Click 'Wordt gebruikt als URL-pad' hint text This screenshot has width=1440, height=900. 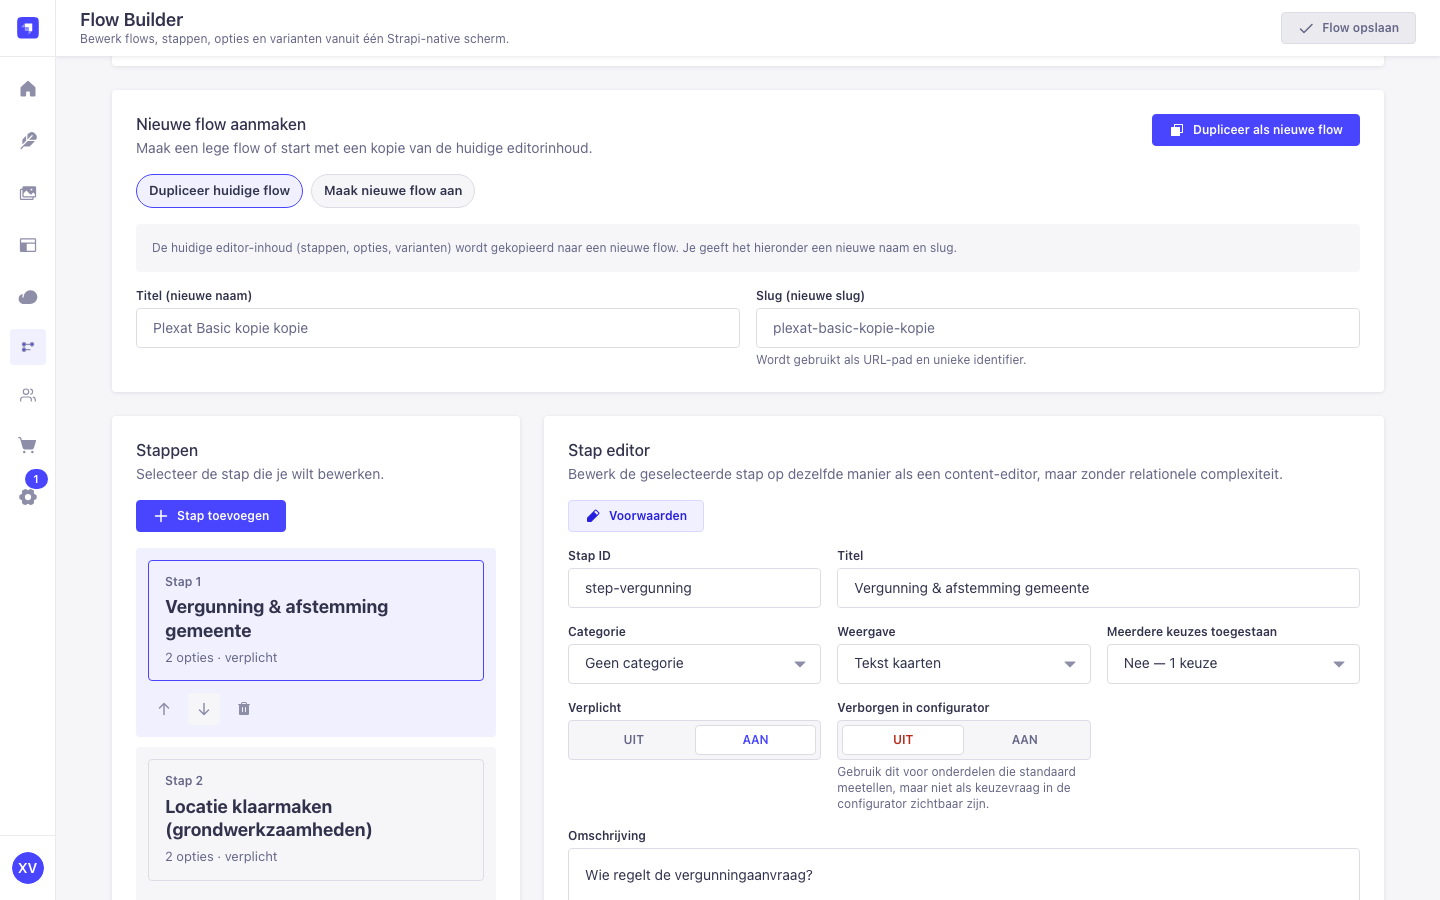click(891, 360)
